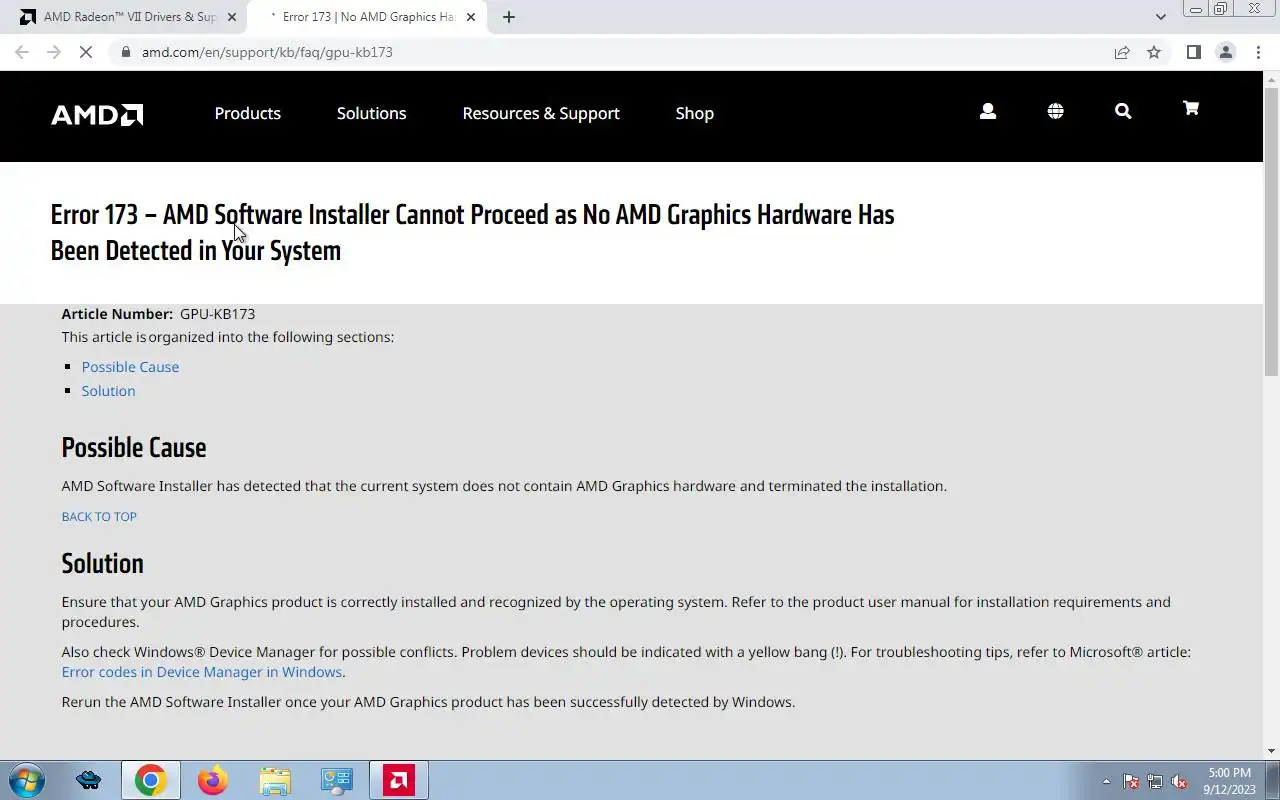Open Chrome three-dot menu
The image size is (1280, 800).
click(x=1258, y=52)
